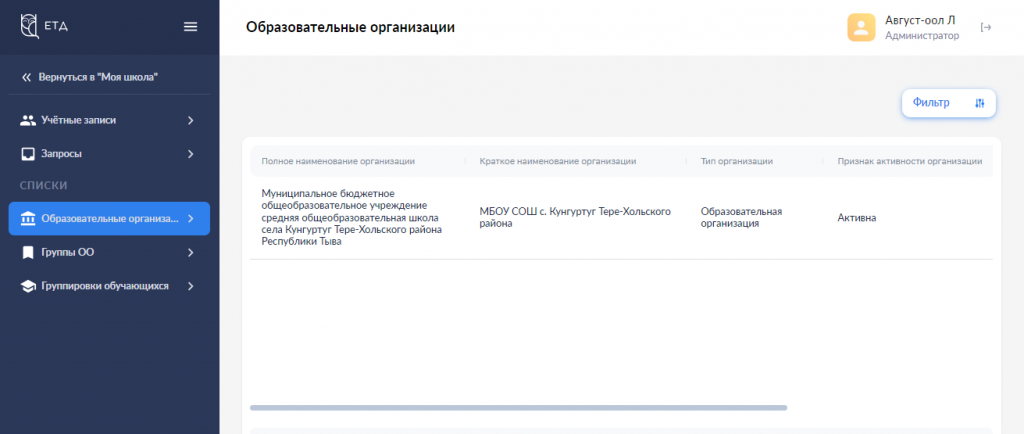This screenshot has height=434, width=1024.
Task: Click the user avatar icon
Action: [x=861, y=27]
